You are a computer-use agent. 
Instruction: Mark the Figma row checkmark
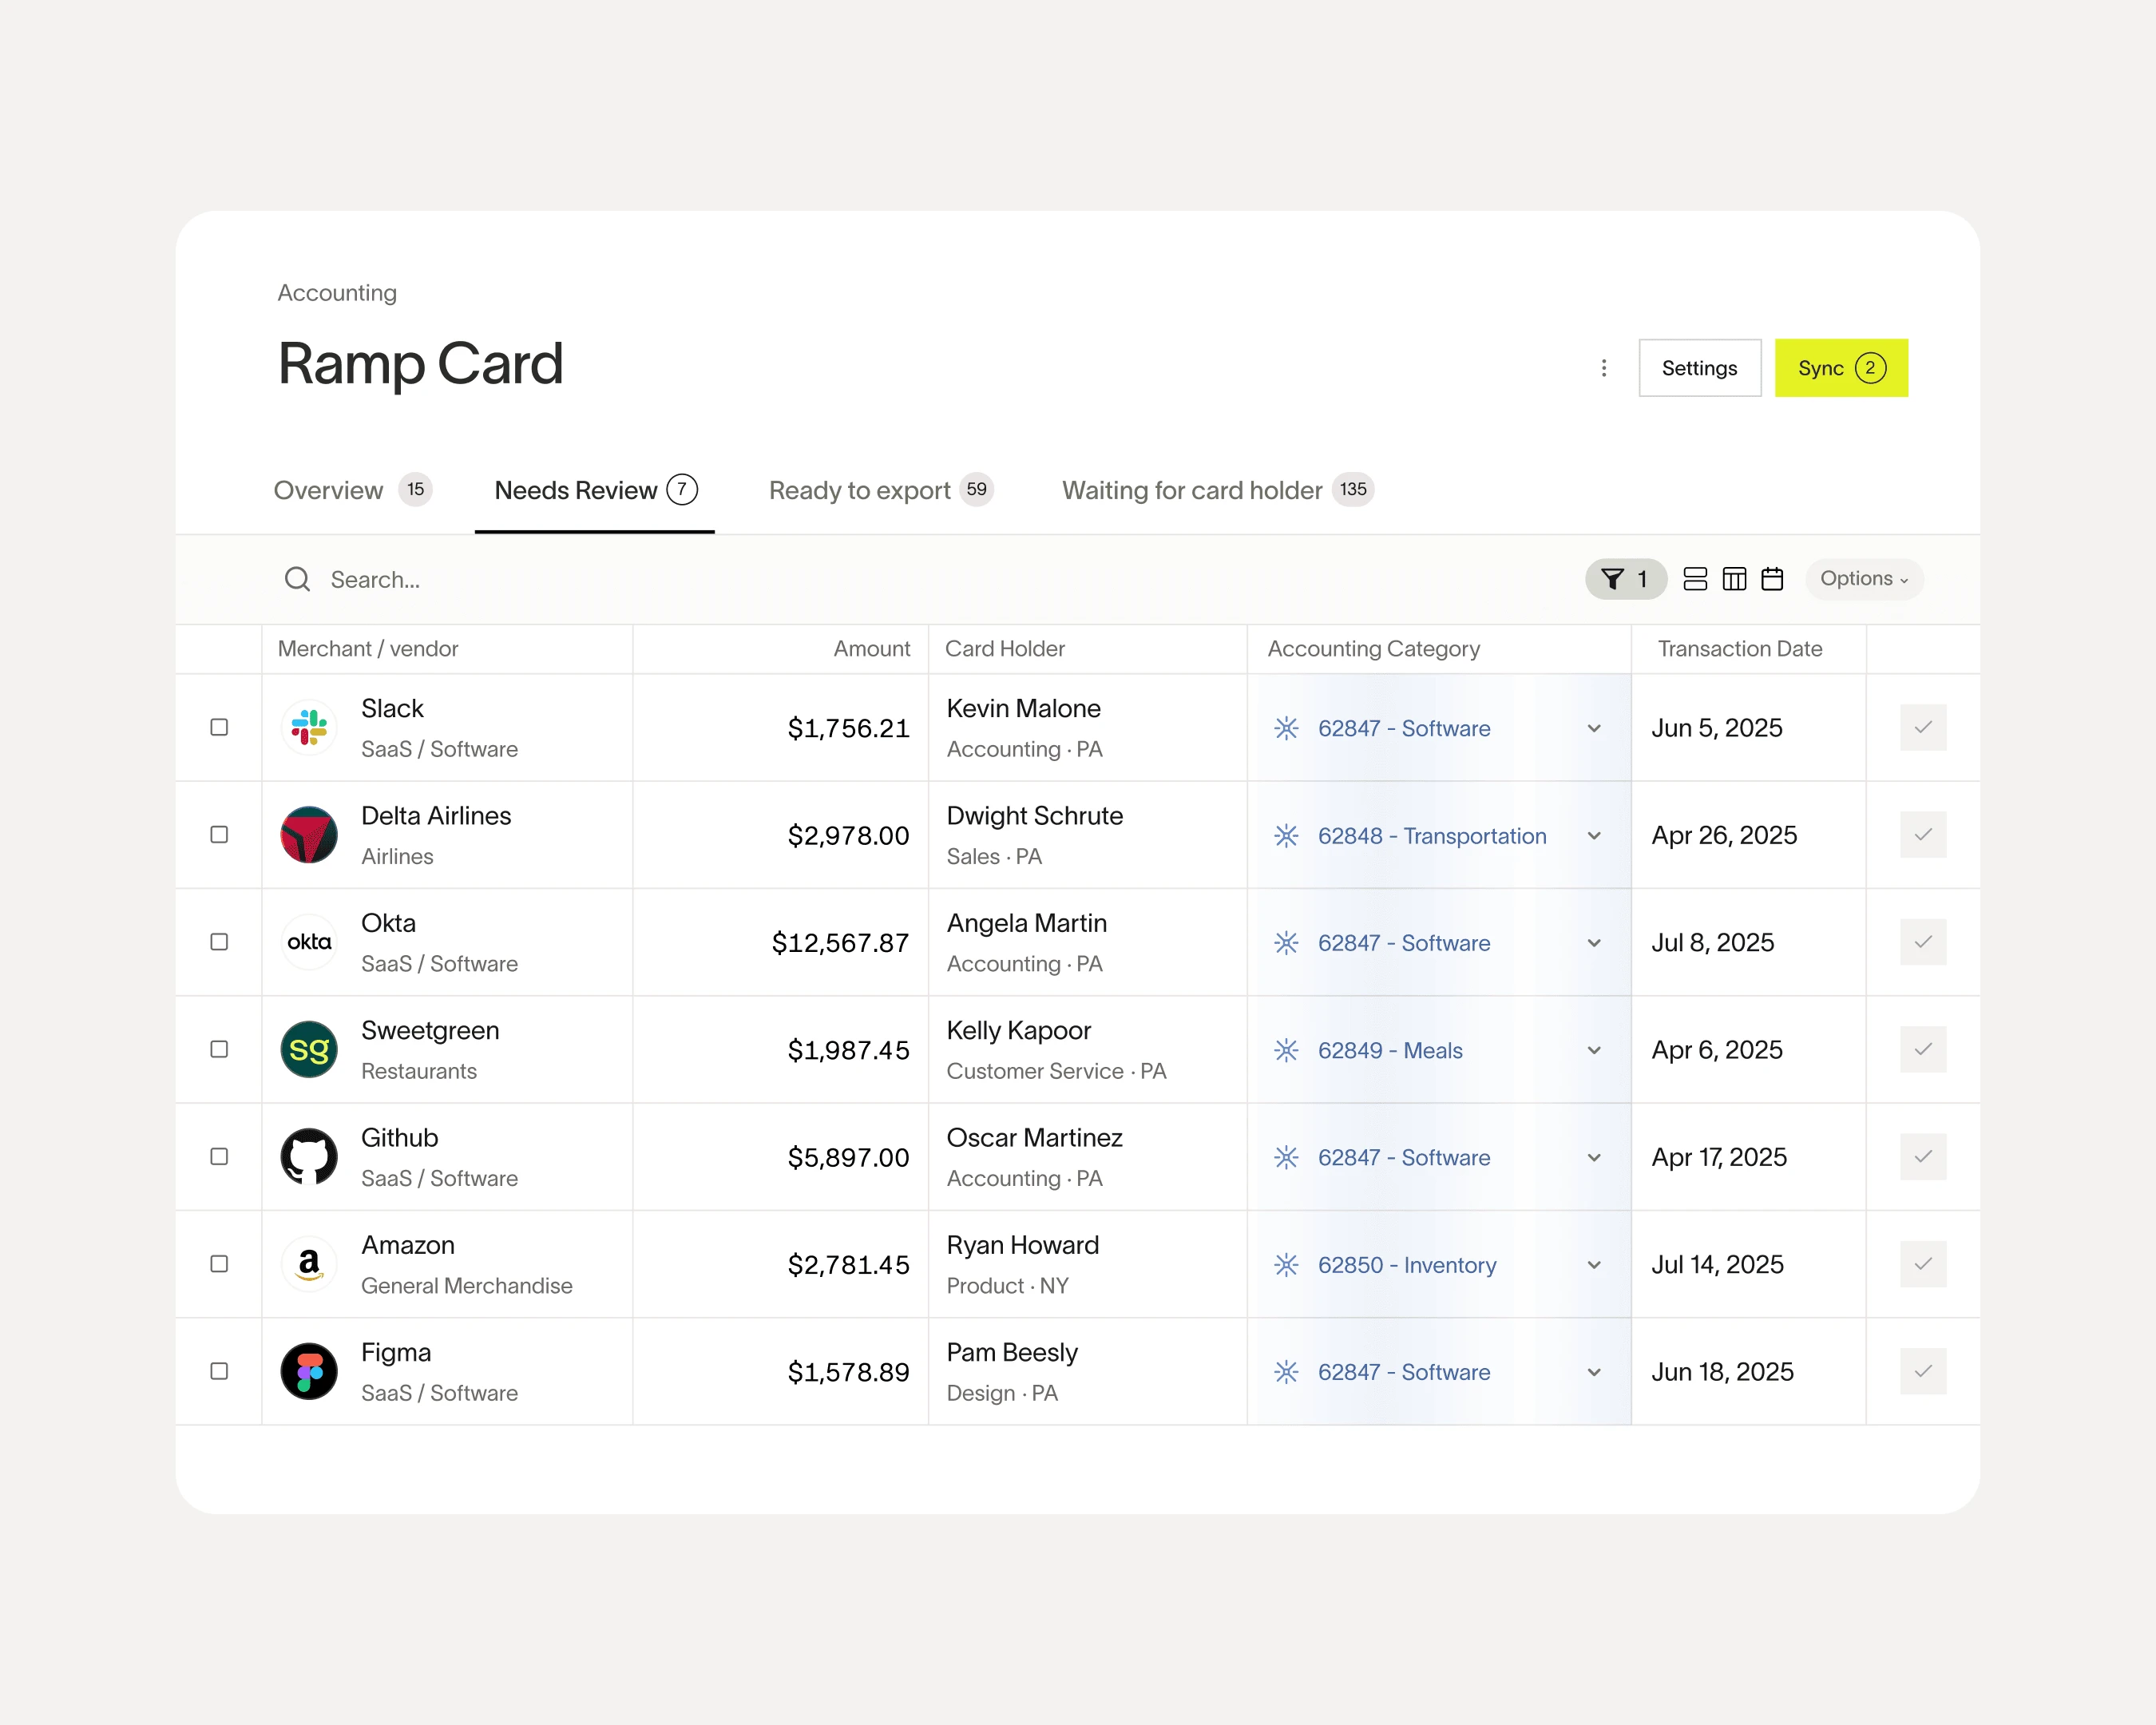(x=1922, y=1371)
